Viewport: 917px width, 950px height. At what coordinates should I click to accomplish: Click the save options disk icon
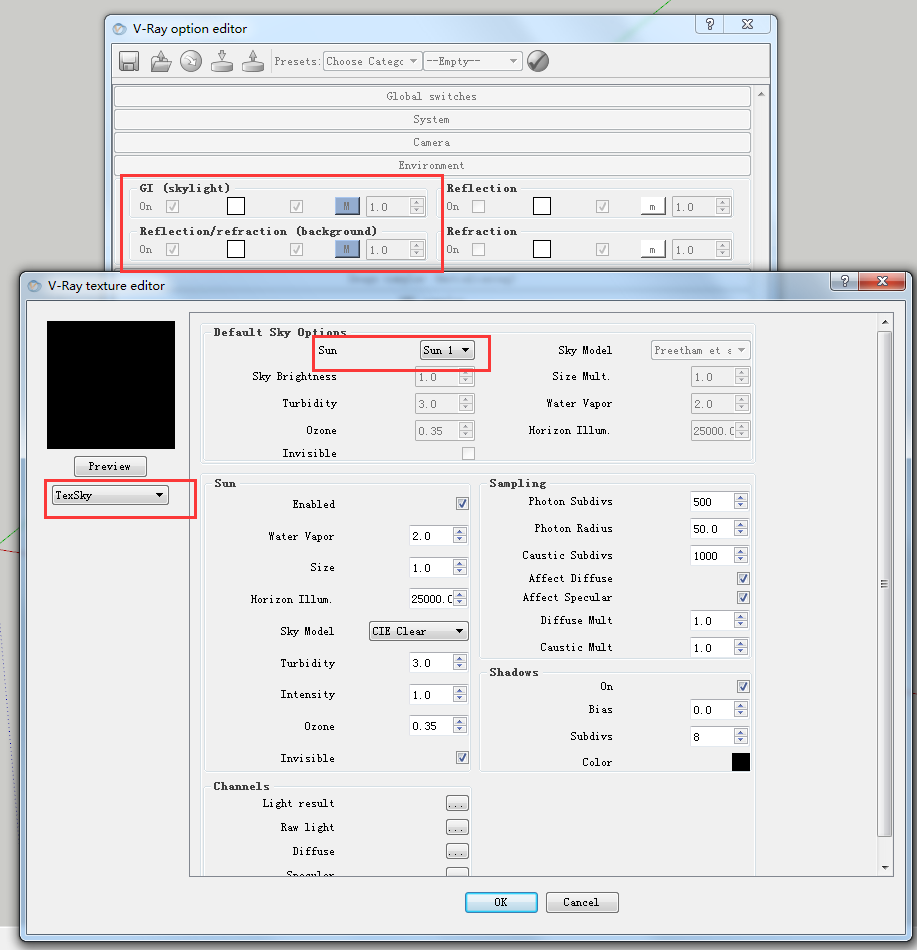(x=129, y=61)
